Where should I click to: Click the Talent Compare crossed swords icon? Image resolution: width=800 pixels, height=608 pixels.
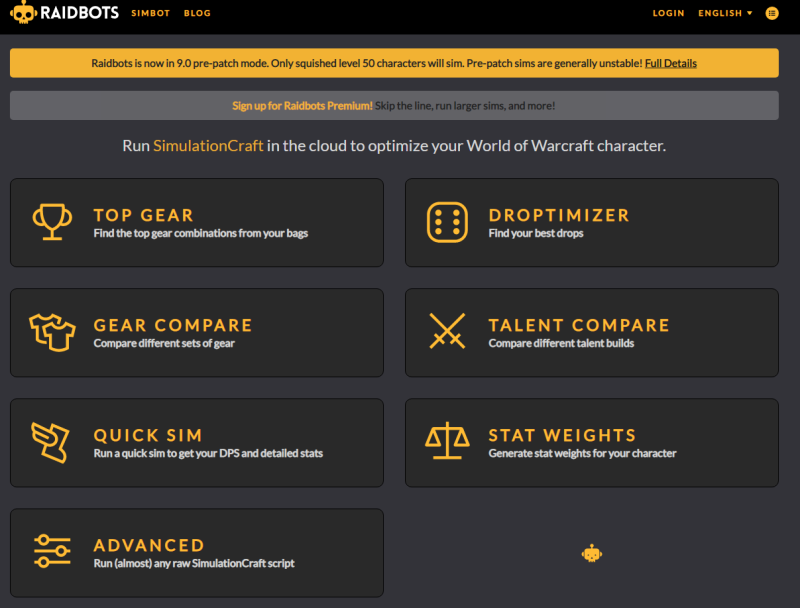(447, 332)
